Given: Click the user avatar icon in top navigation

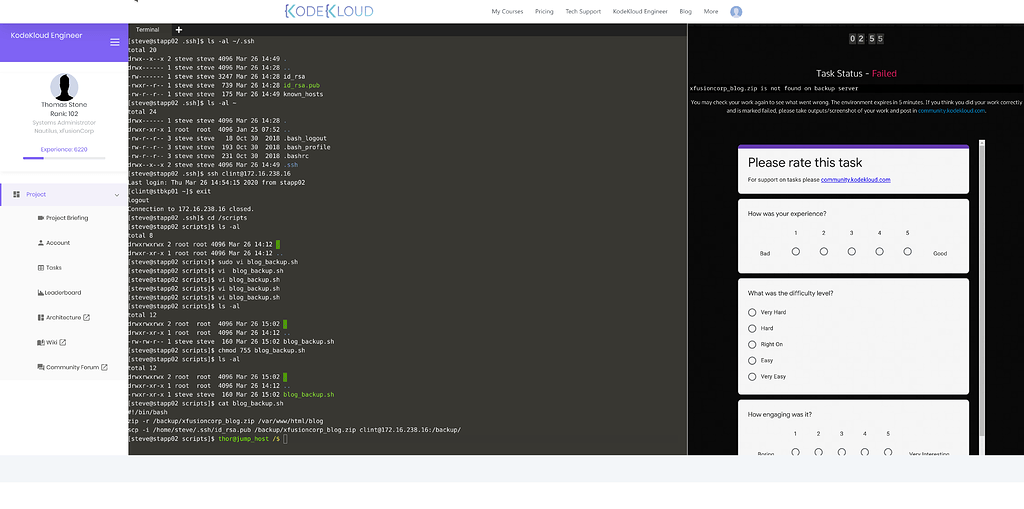Looking at the screenshot, I should click(736, 12).
